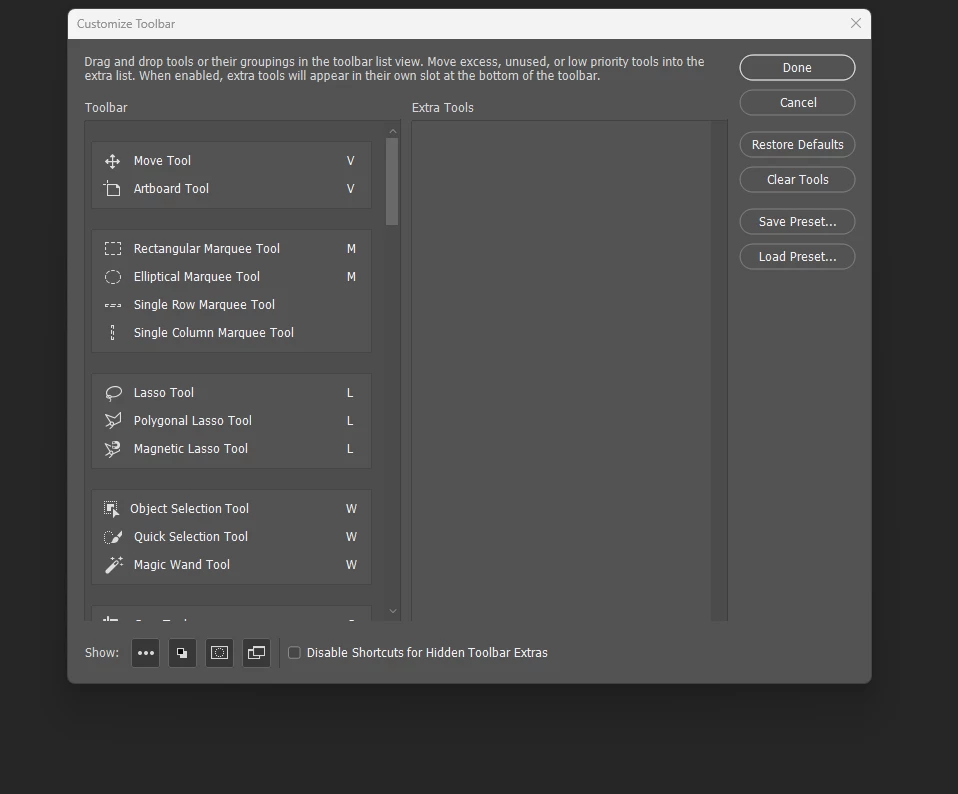This screenshot has height=794, width=958.
Task: Open the Load Preset dialog
Action: 797,257
